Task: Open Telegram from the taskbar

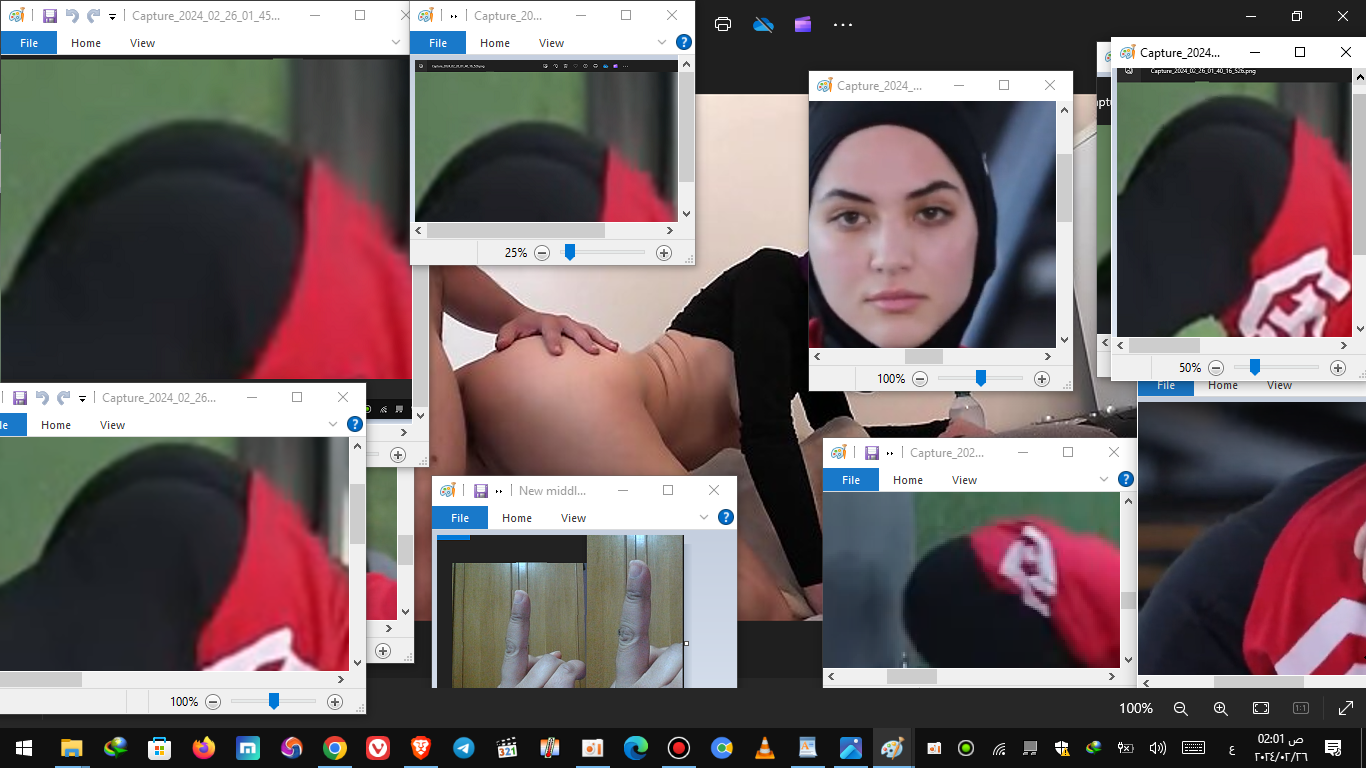Action: pos(464,748)
